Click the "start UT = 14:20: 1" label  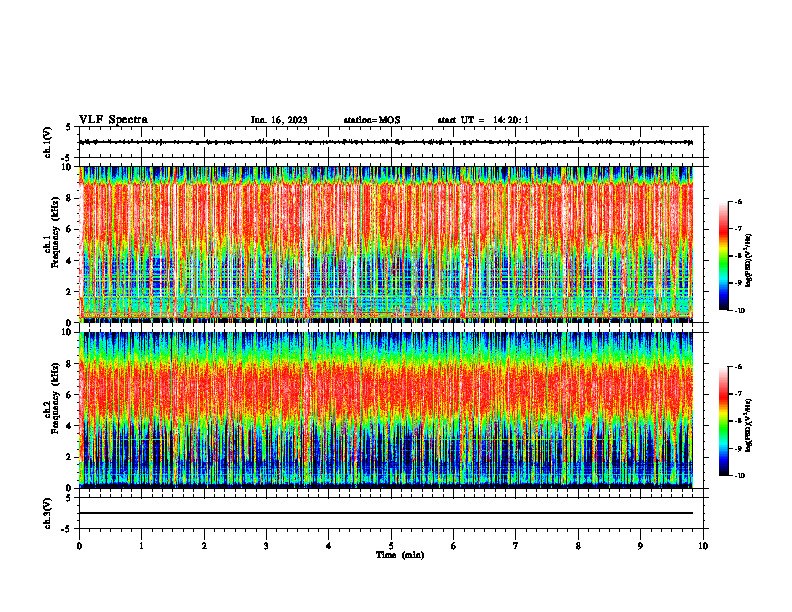click(483, 120)
